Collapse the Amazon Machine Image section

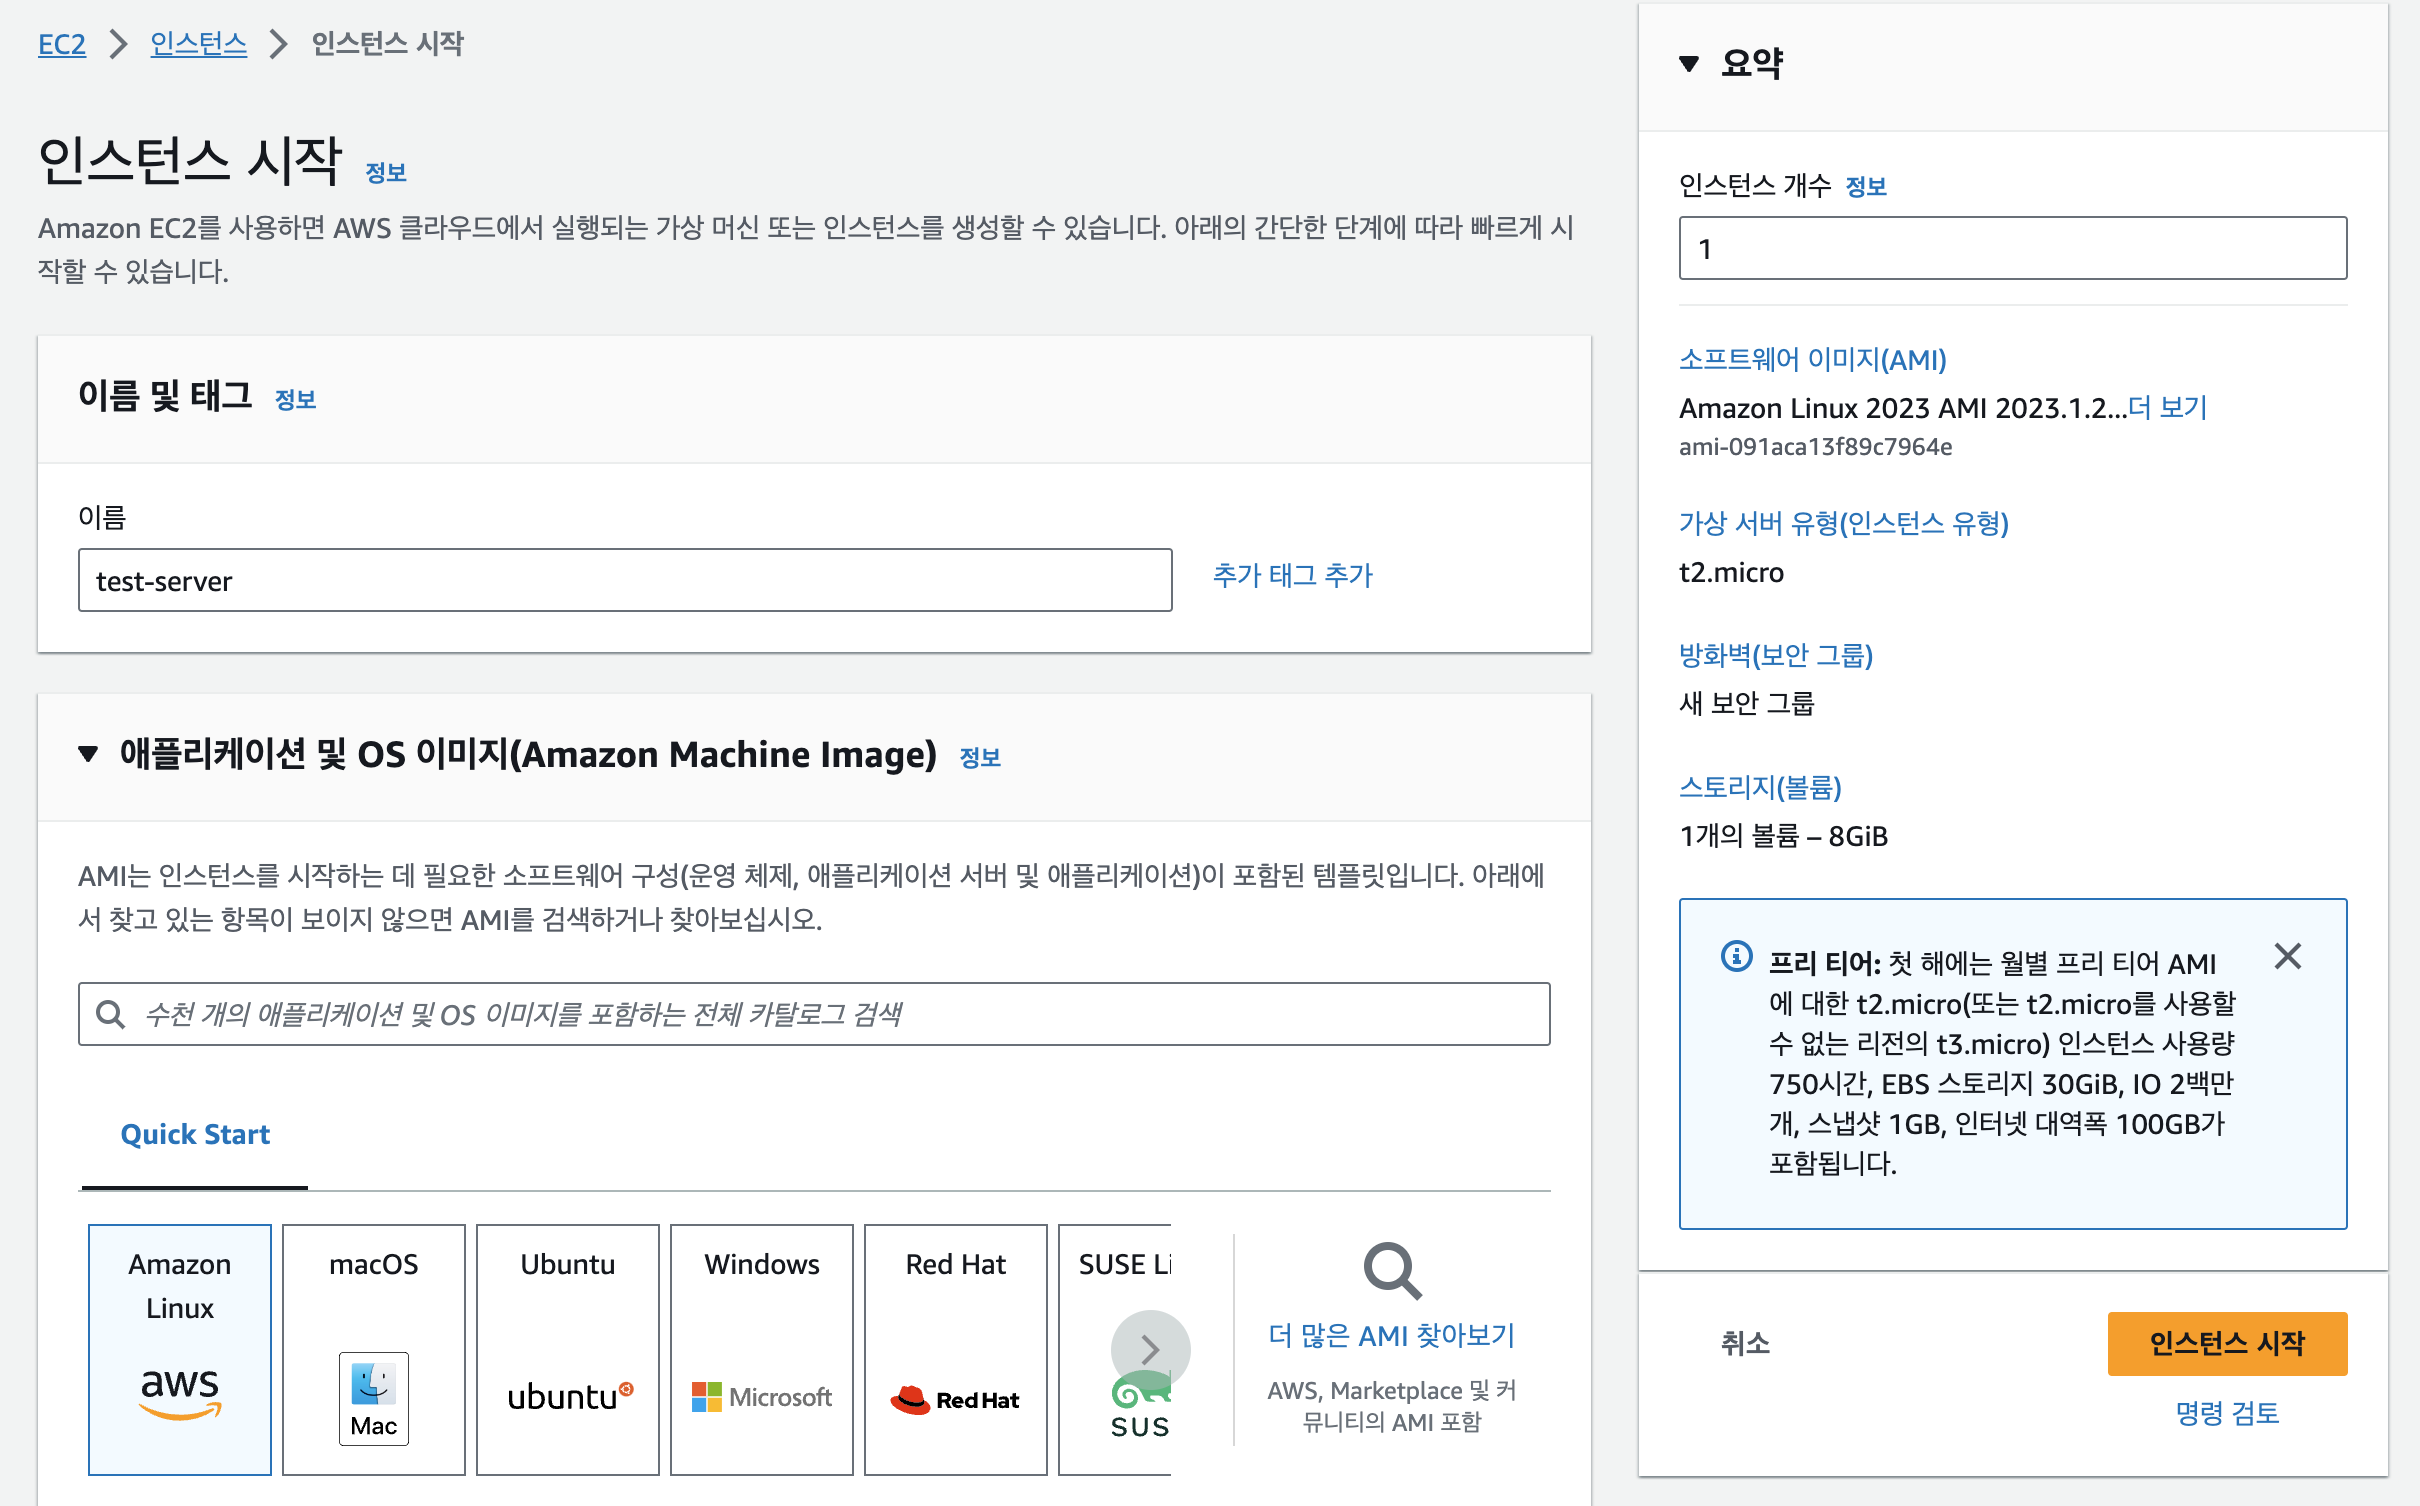[x=88, y=754]
